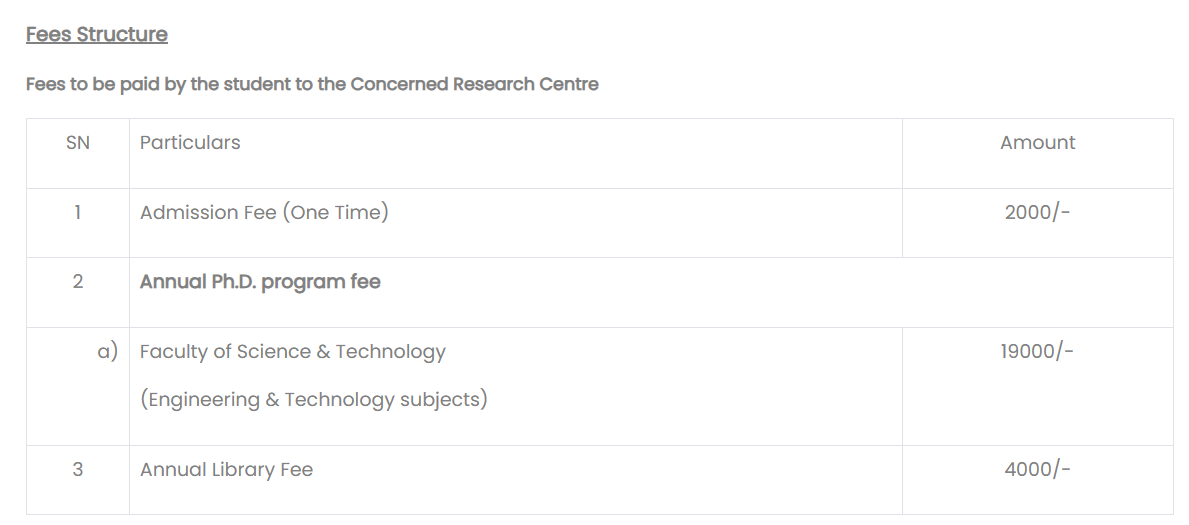Select the Particulars column header
This screenshot has height=525, width=1189.
click(190, 143)
